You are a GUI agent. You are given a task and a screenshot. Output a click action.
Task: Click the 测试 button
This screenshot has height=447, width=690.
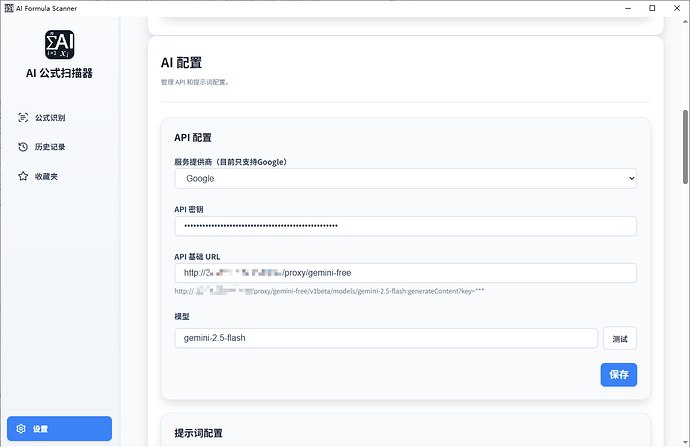[620, 338]
